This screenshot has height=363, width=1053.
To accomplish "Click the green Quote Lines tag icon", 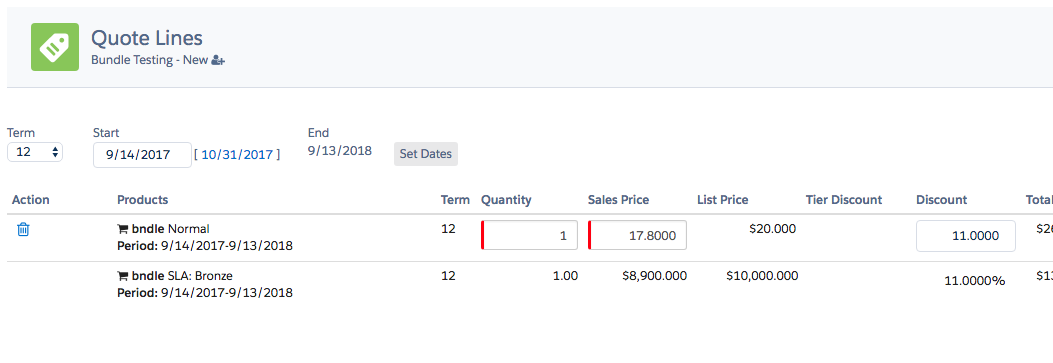I will tap(55, 46).
